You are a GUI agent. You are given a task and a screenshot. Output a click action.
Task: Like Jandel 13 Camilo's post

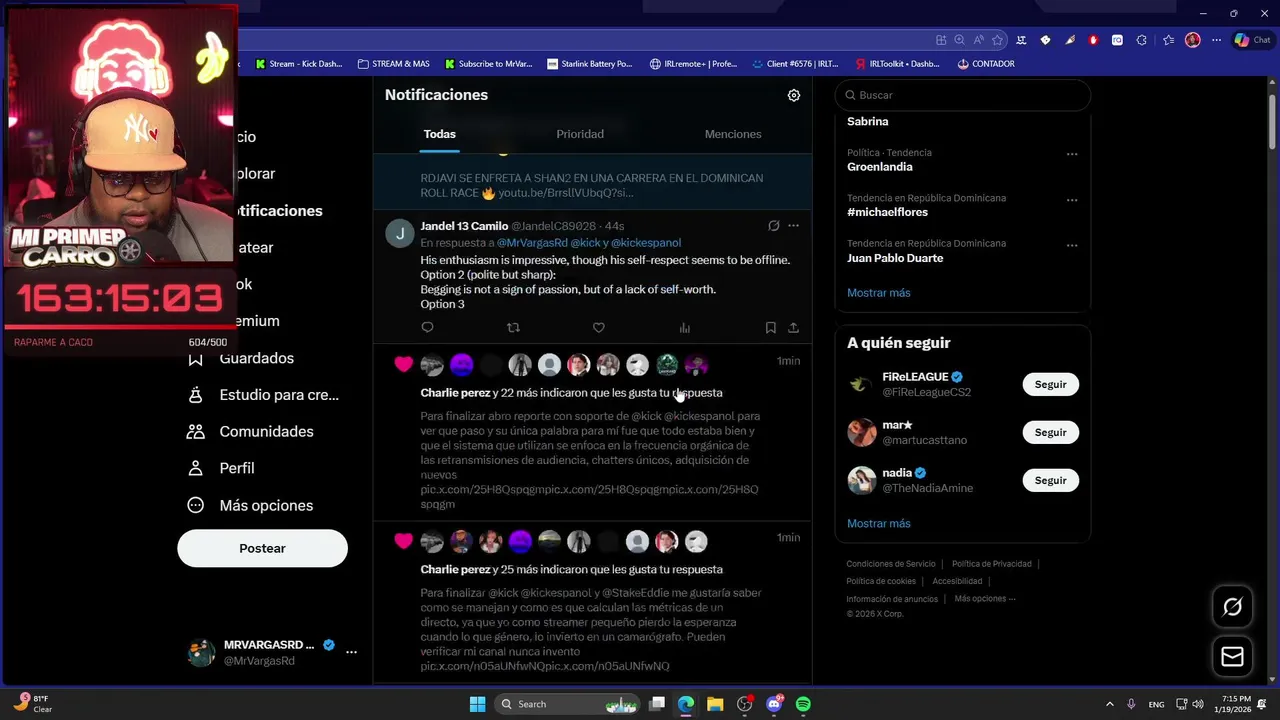pos(599,328)
